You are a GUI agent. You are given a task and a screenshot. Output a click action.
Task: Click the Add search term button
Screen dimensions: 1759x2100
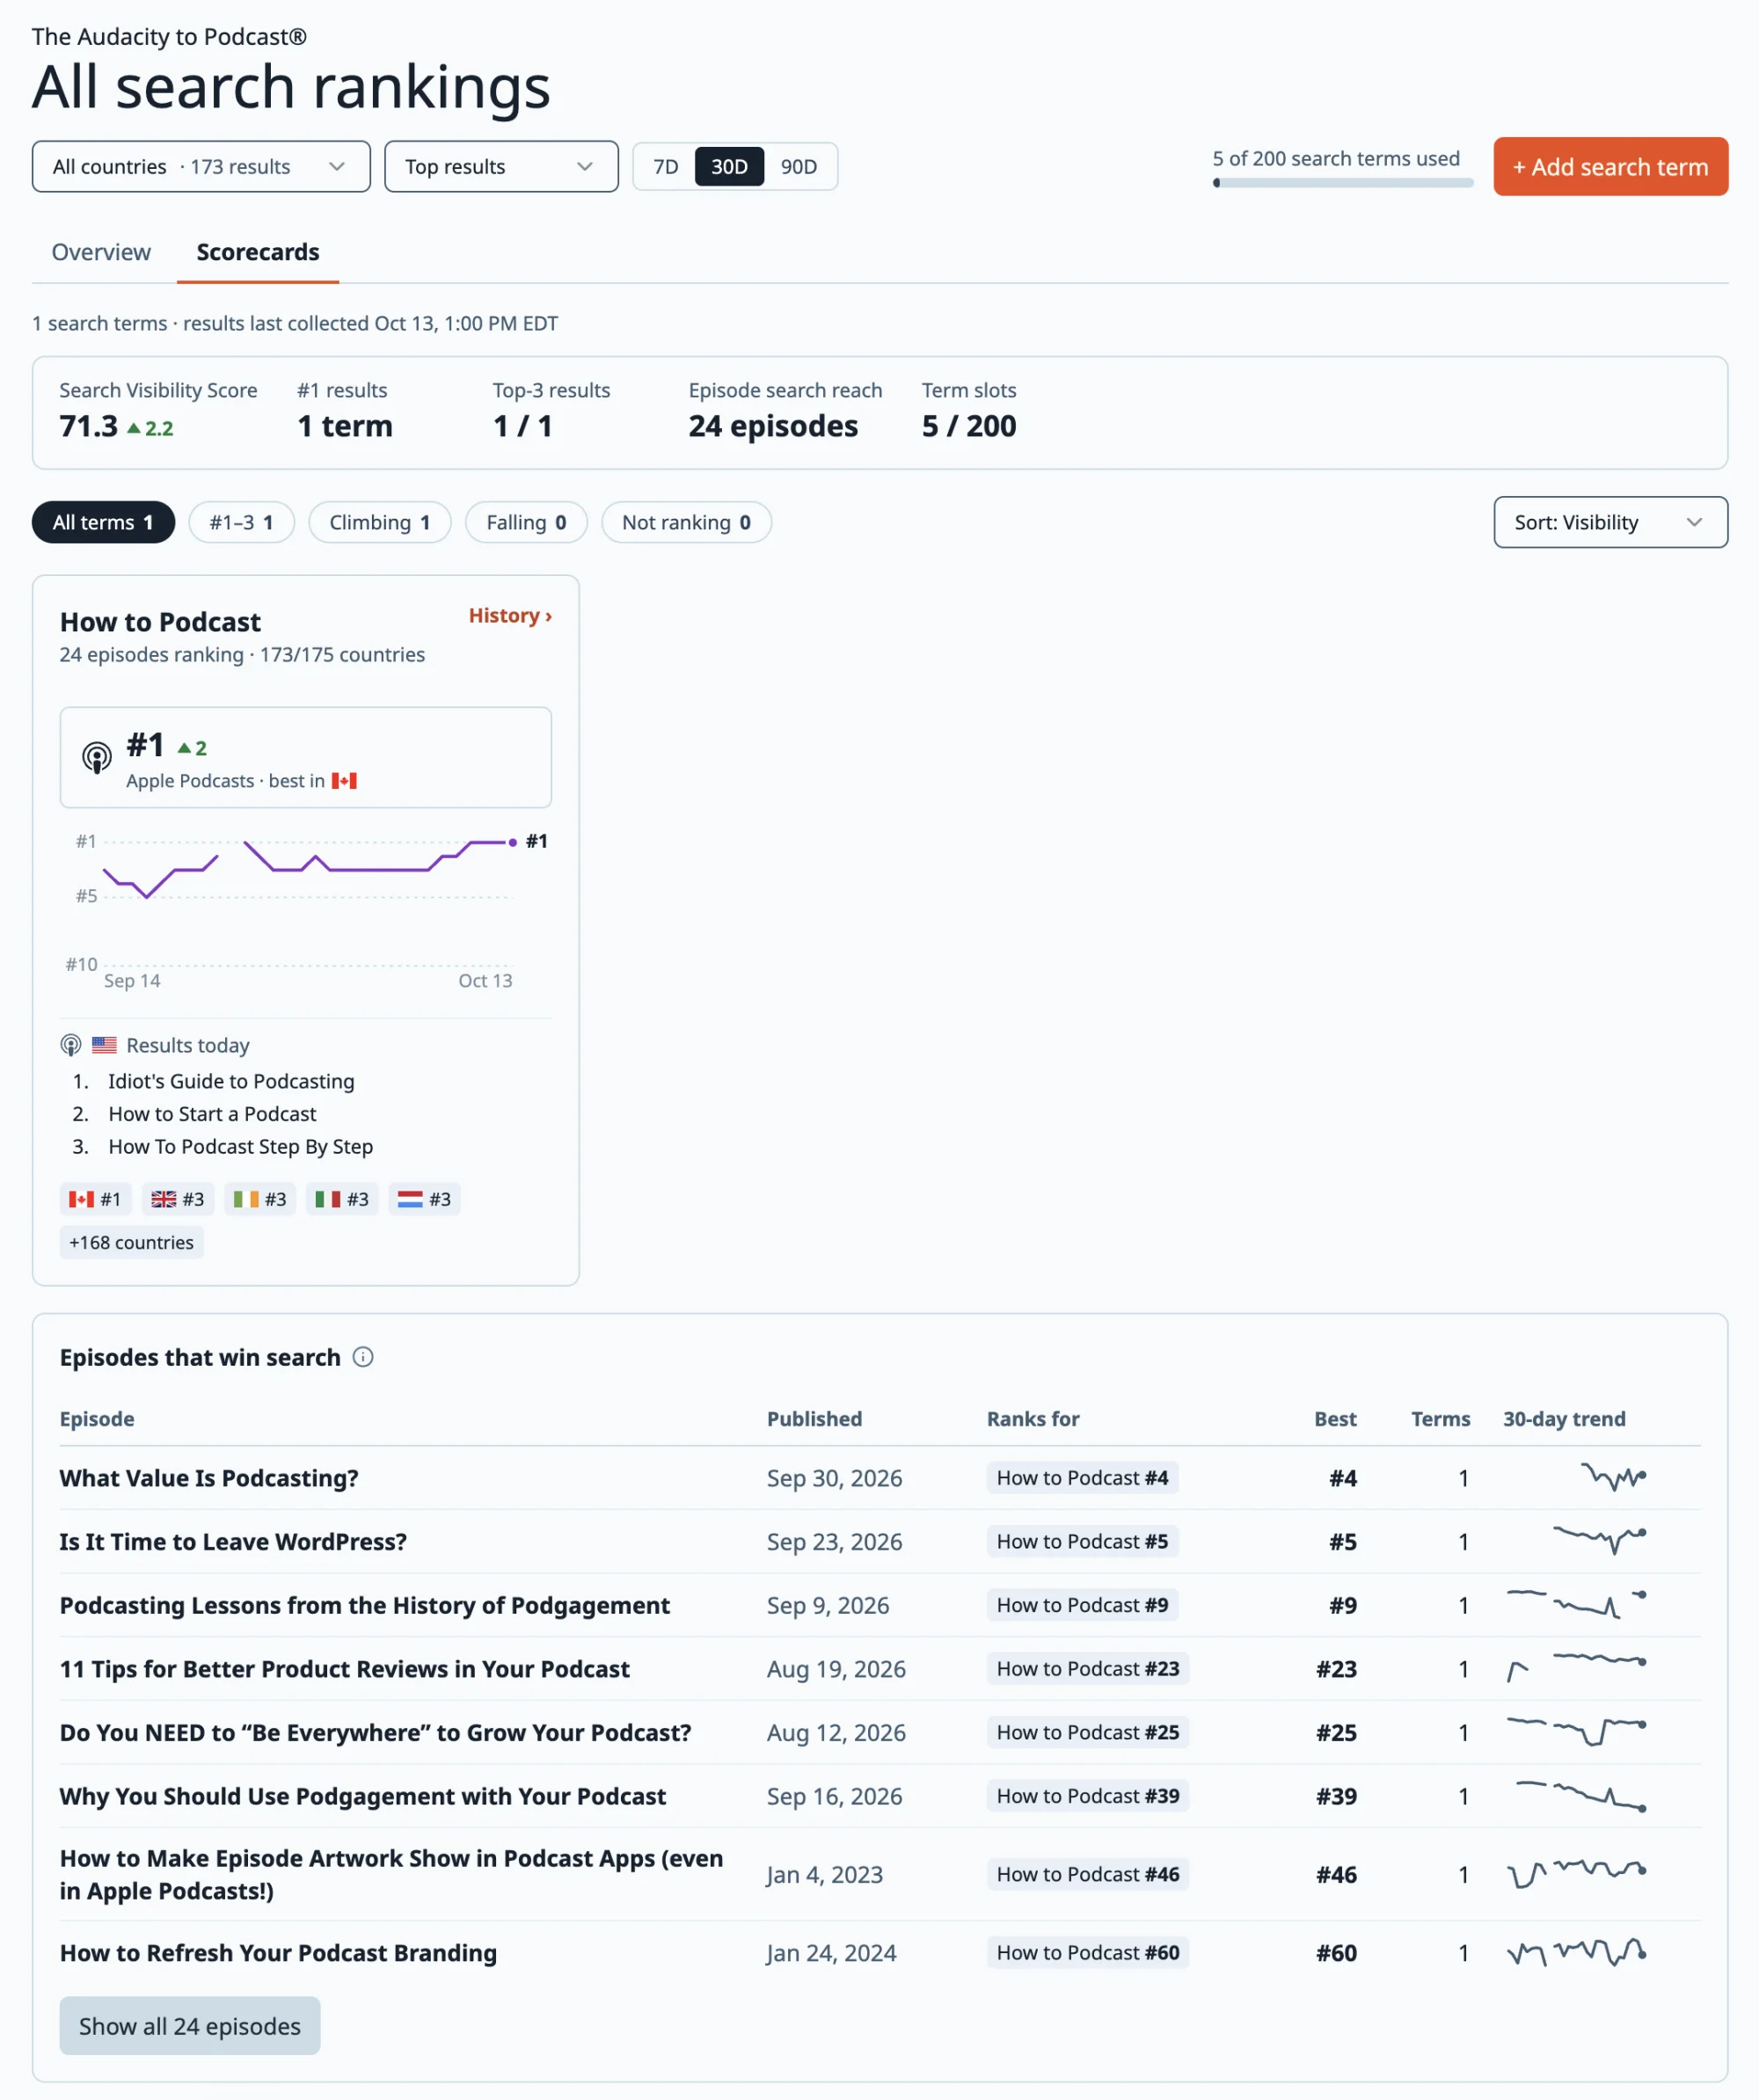(1610, 166)
